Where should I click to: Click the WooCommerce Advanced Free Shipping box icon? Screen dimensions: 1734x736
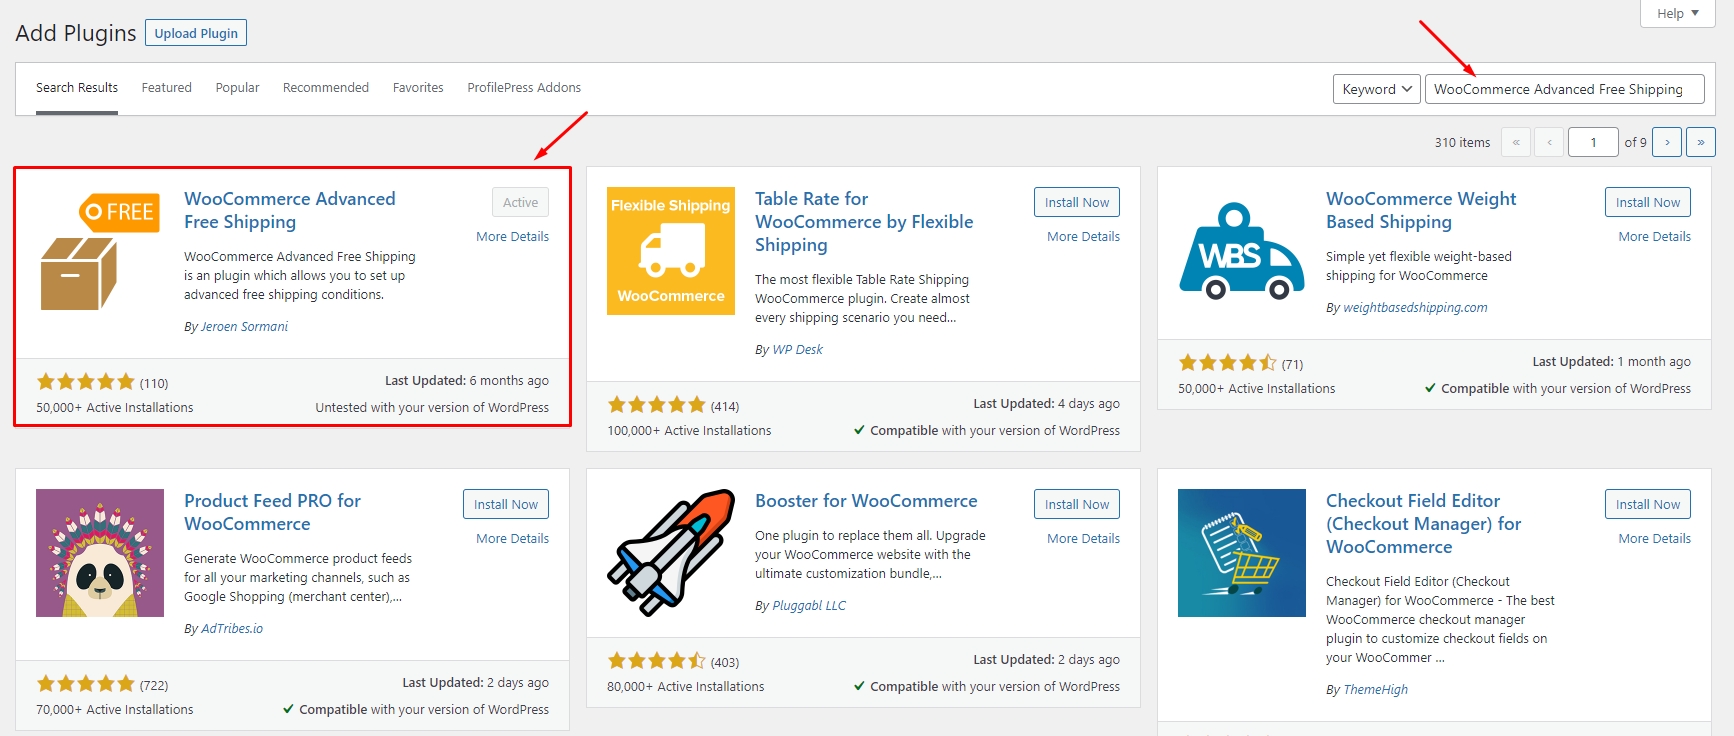[99, 251]
